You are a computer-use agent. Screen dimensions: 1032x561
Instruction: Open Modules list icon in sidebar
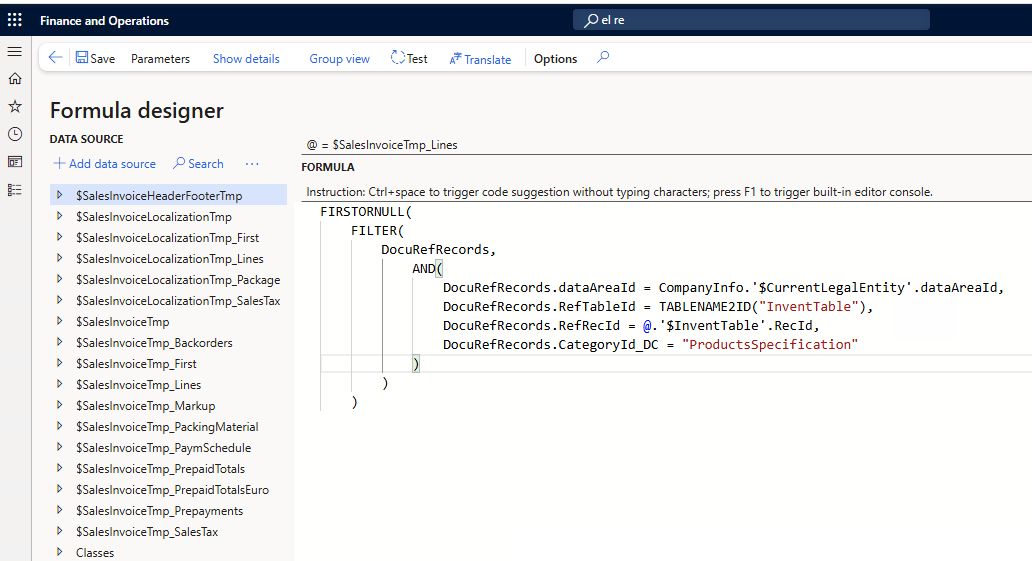tap(15, 190)
